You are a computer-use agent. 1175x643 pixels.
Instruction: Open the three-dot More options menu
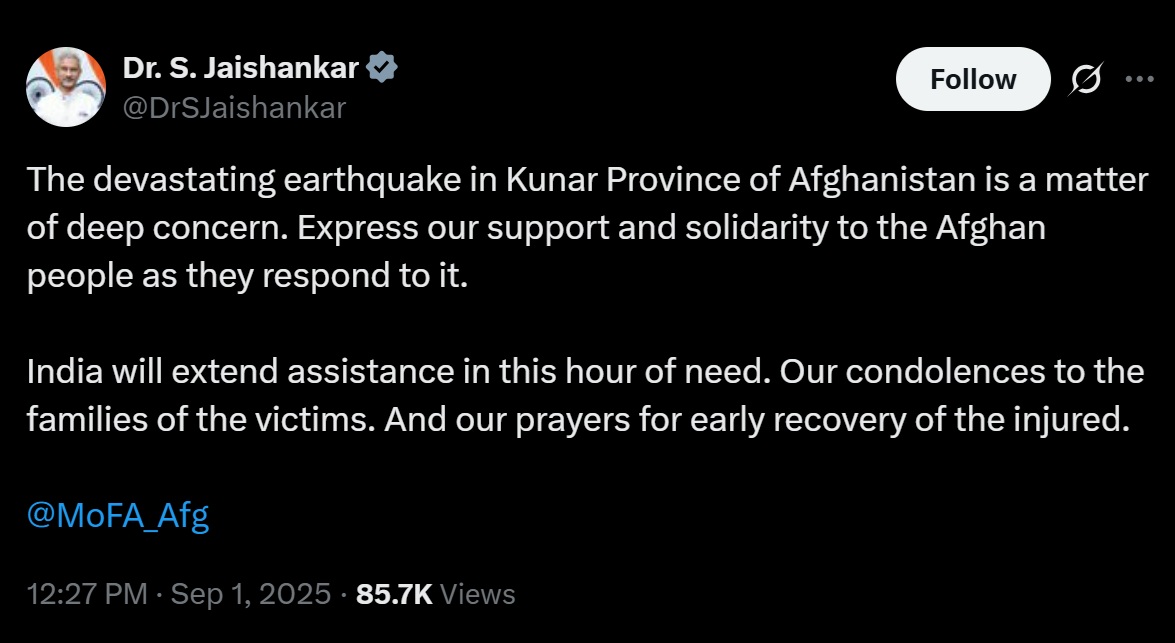[x=1140, y=79]
